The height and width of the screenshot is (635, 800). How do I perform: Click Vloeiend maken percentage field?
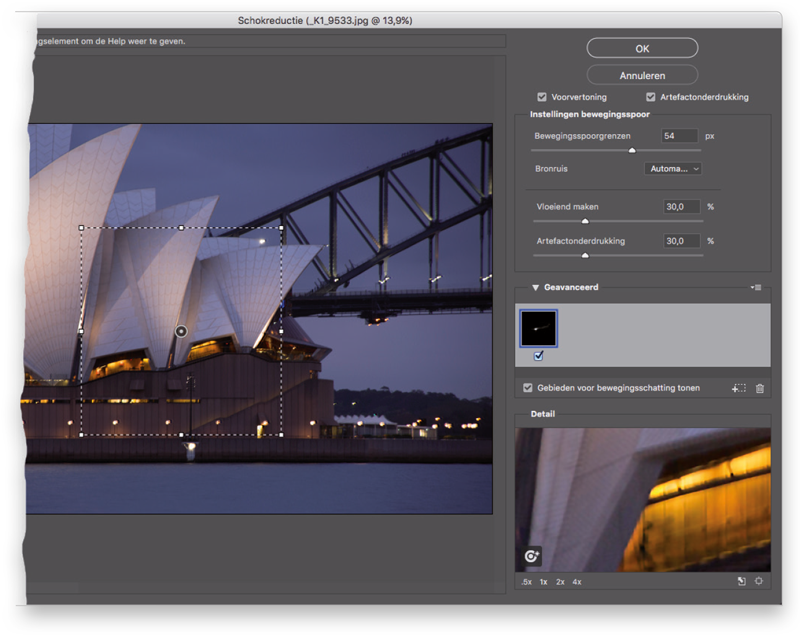[x=682, y=207]
